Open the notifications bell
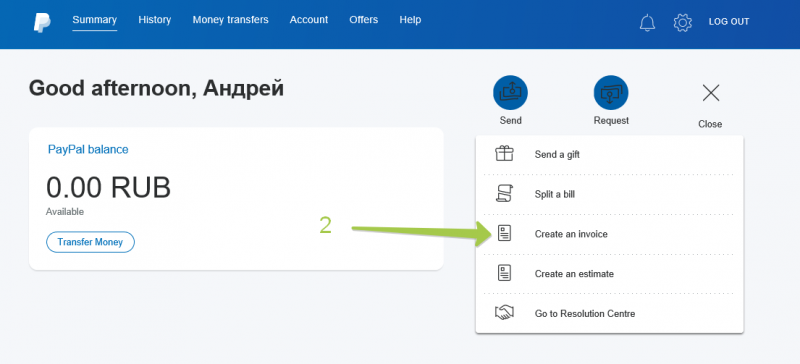 point(647,22)
